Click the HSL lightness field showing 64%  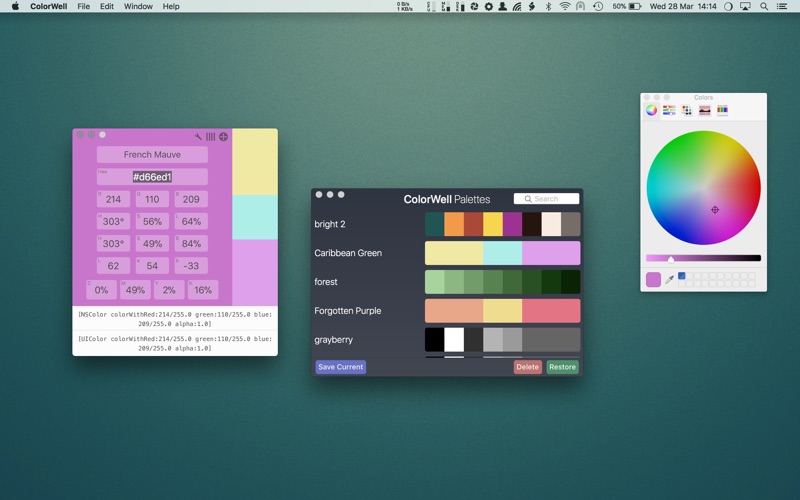tap(191, 221)
